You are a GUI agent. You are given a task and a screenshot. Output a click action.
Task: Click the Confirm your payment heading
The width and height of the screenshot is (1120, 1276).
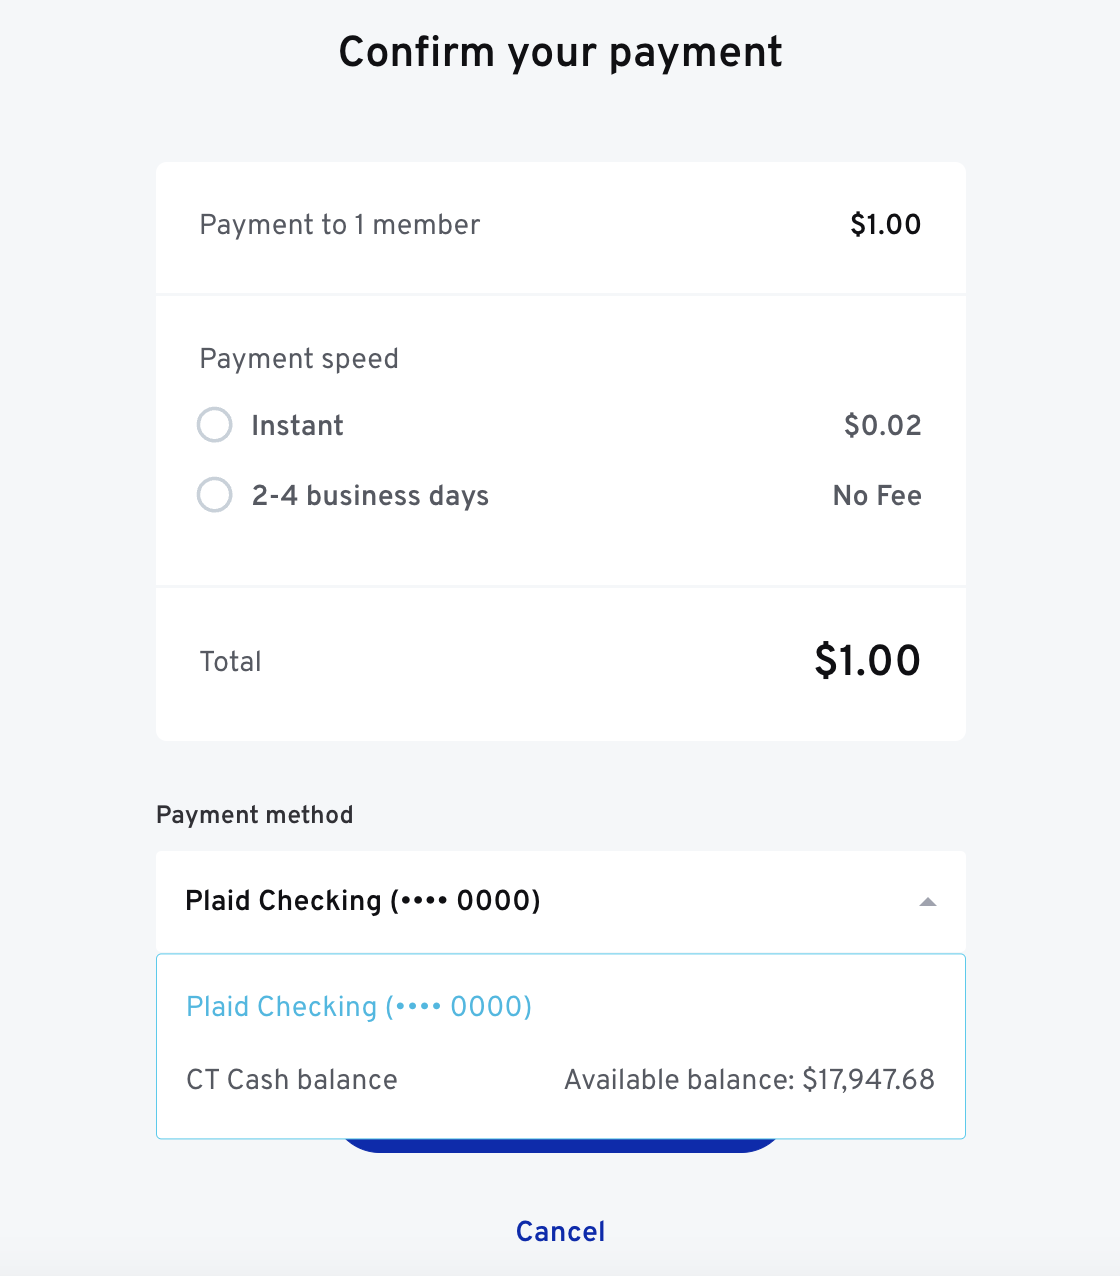click(560, 52)
